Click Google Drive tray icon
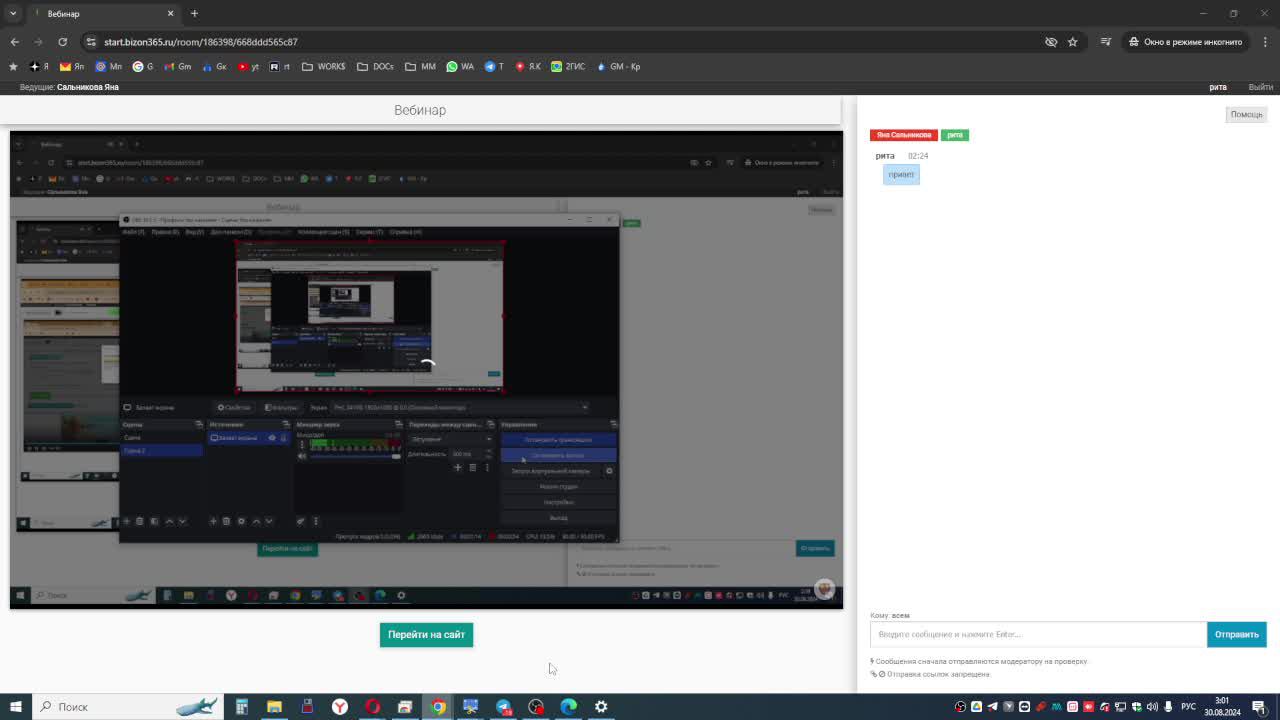The height and width of the screenshot is (720, 1280). pos(976,707)
